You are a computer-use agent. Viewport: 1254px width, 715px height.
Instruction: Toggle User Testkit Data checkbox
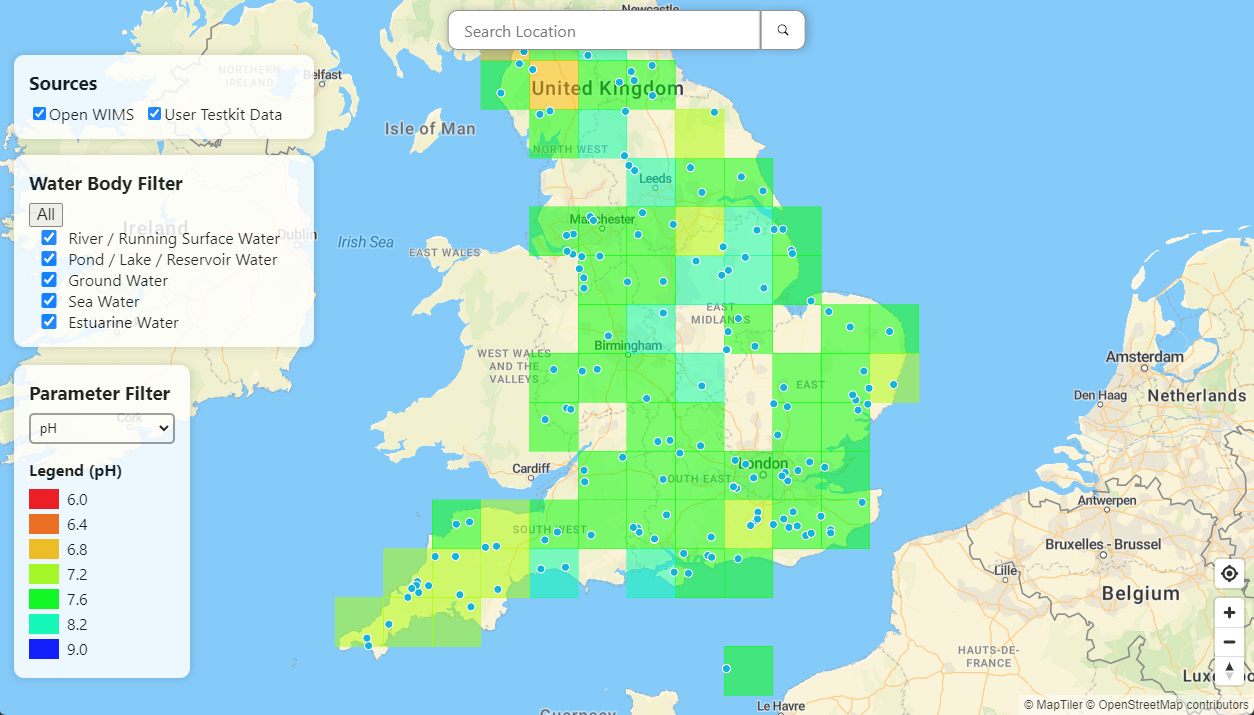click(x=155, y=114)
